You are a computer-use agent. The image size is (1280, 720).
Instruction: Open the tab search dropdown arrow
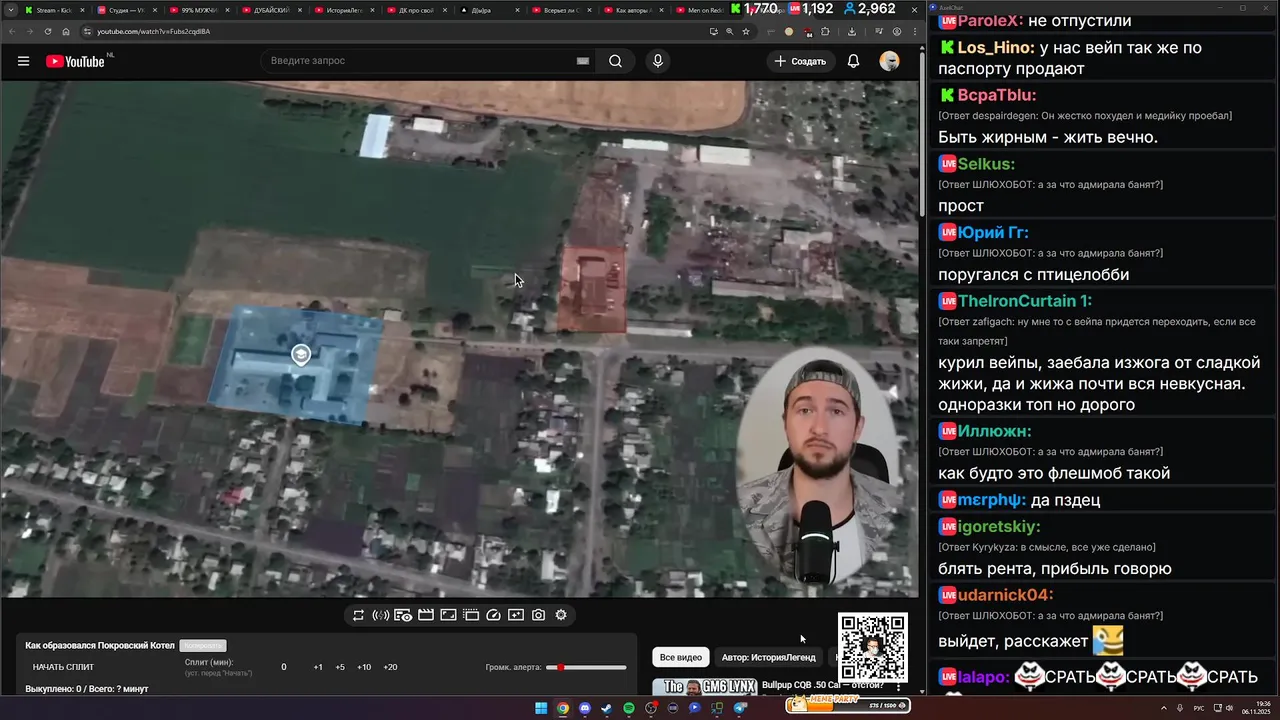(x=11, y=10)
